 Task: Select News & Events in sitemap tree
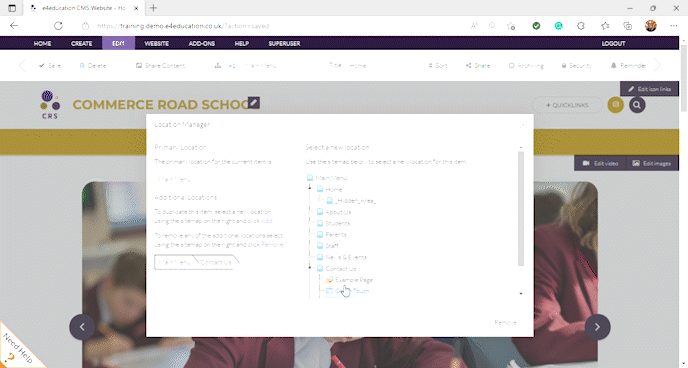tap(346, 257)
